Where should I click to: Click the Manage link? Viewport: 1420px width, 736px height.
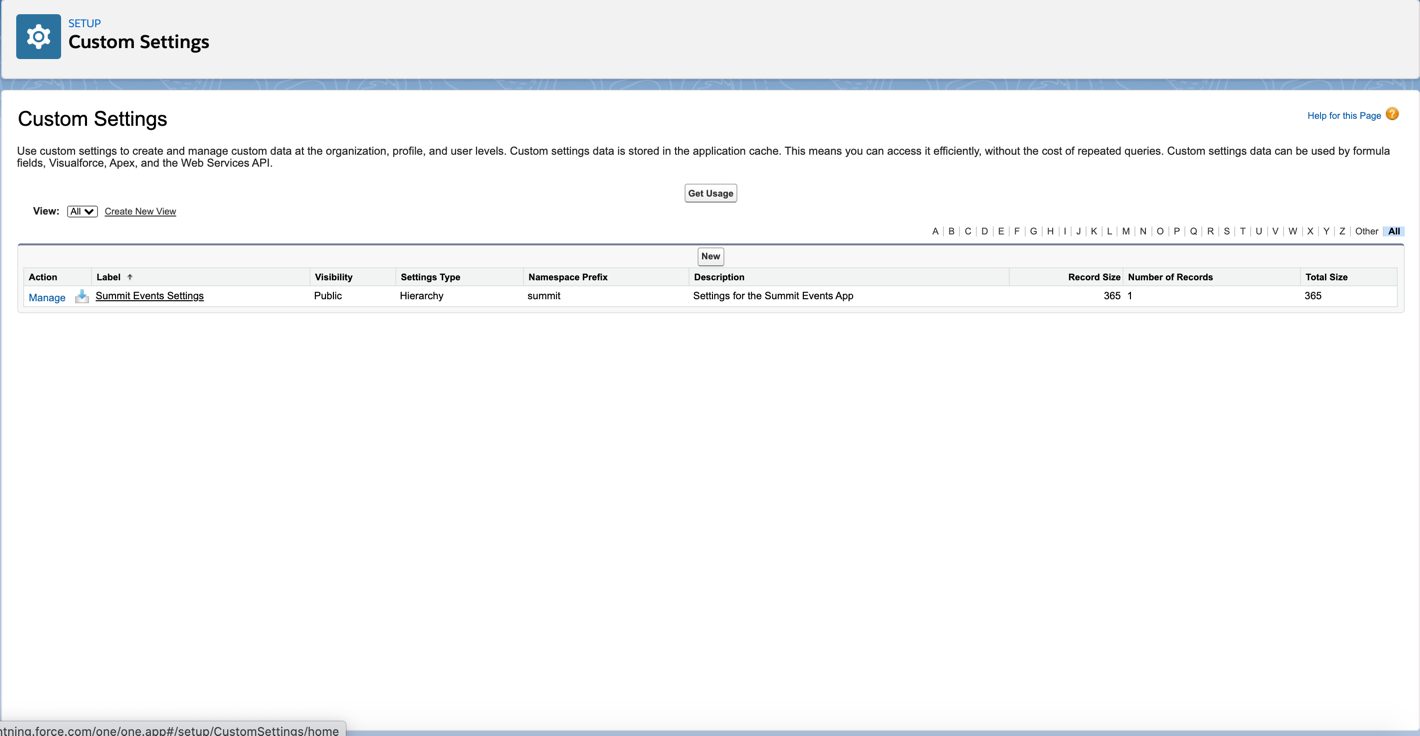pyautogui.click(x=47, y=297)
